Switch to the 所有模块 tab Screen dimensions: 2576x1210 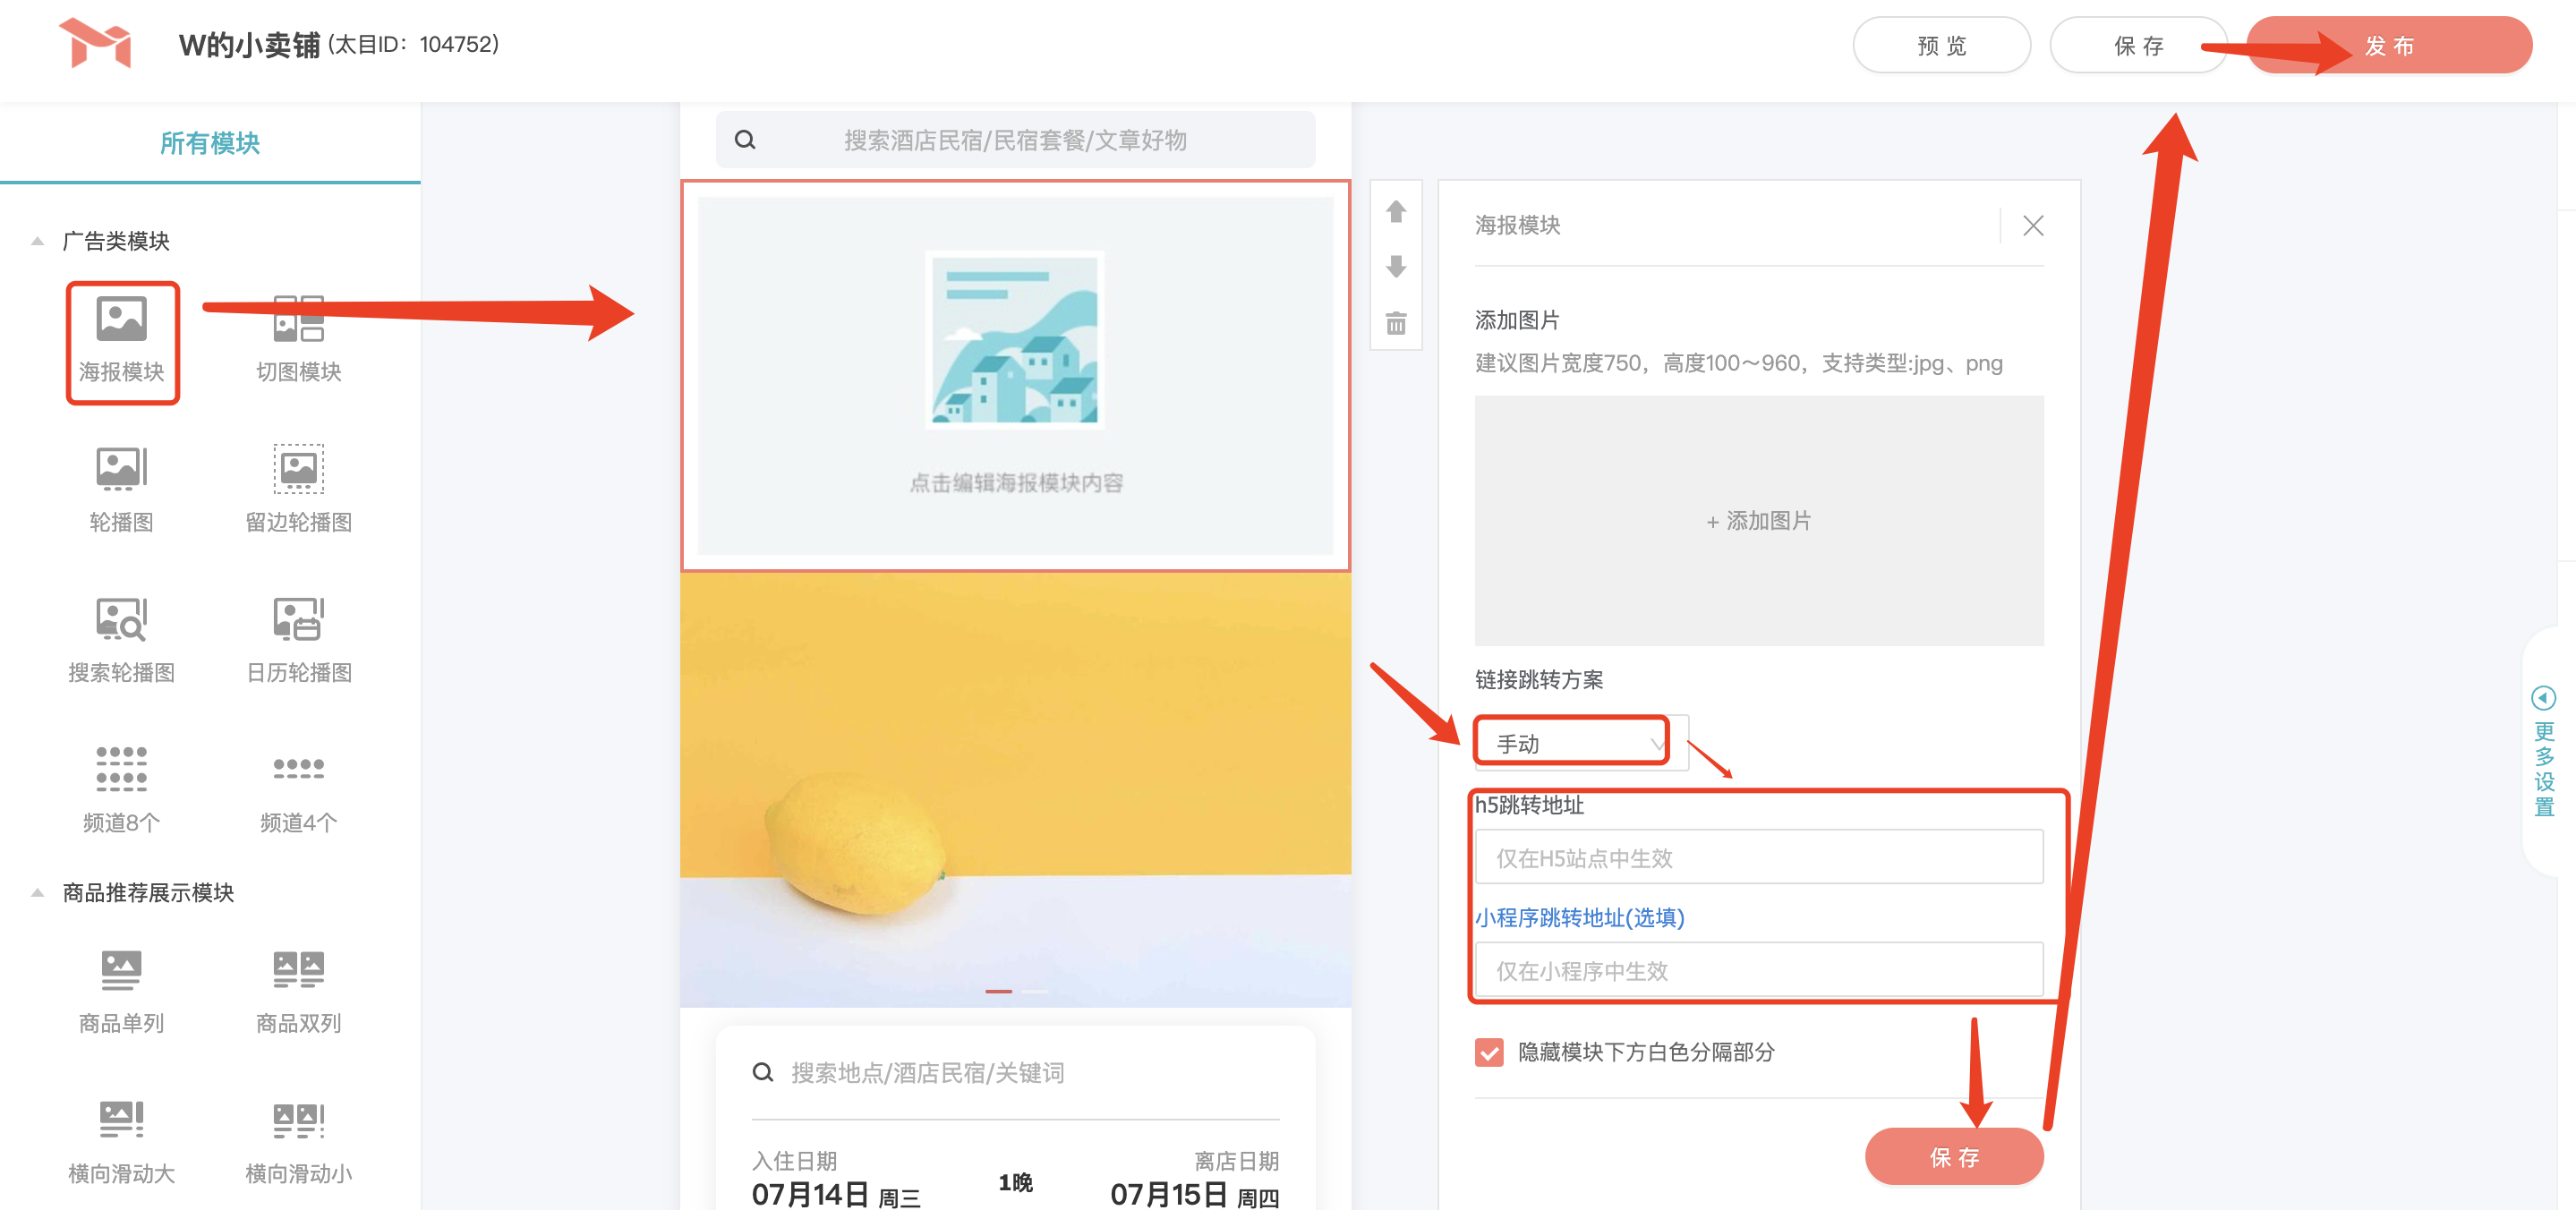[210, 143]
